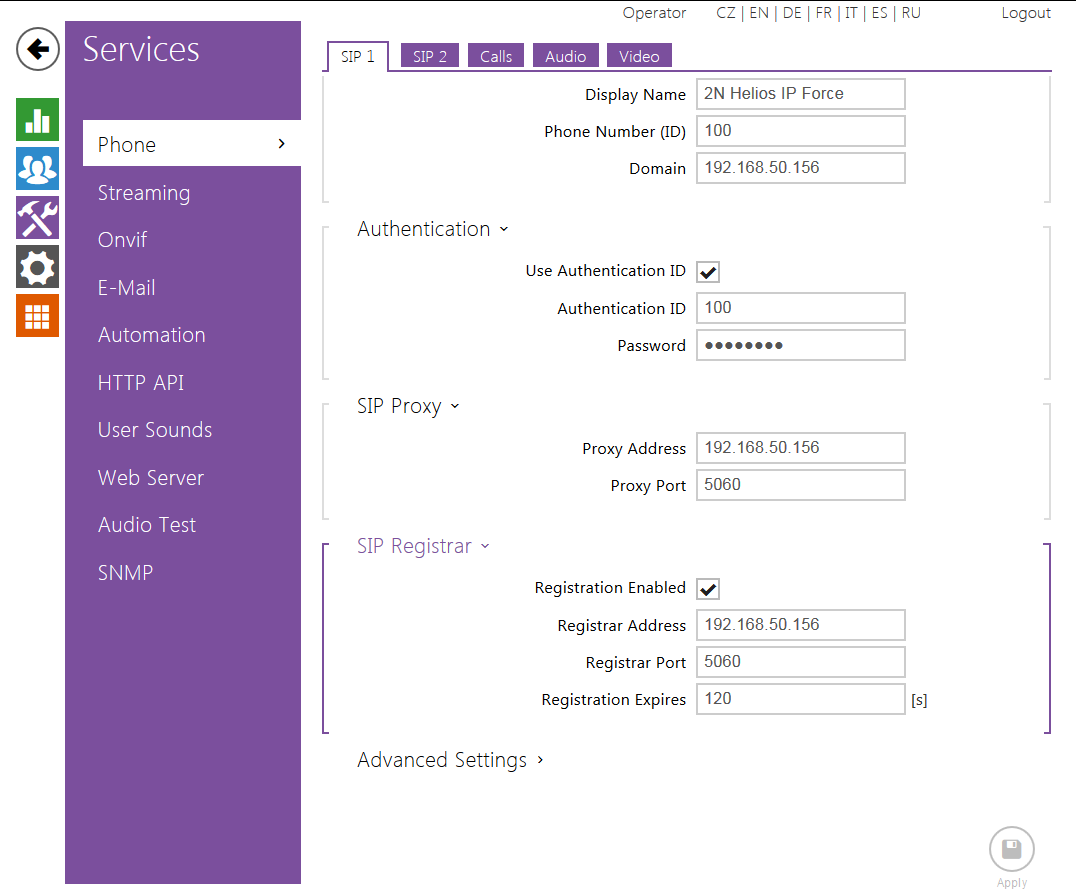Switch to the SIP 2 tab
The height and width of the screenshot is (894, 1076).
point(430,56)
